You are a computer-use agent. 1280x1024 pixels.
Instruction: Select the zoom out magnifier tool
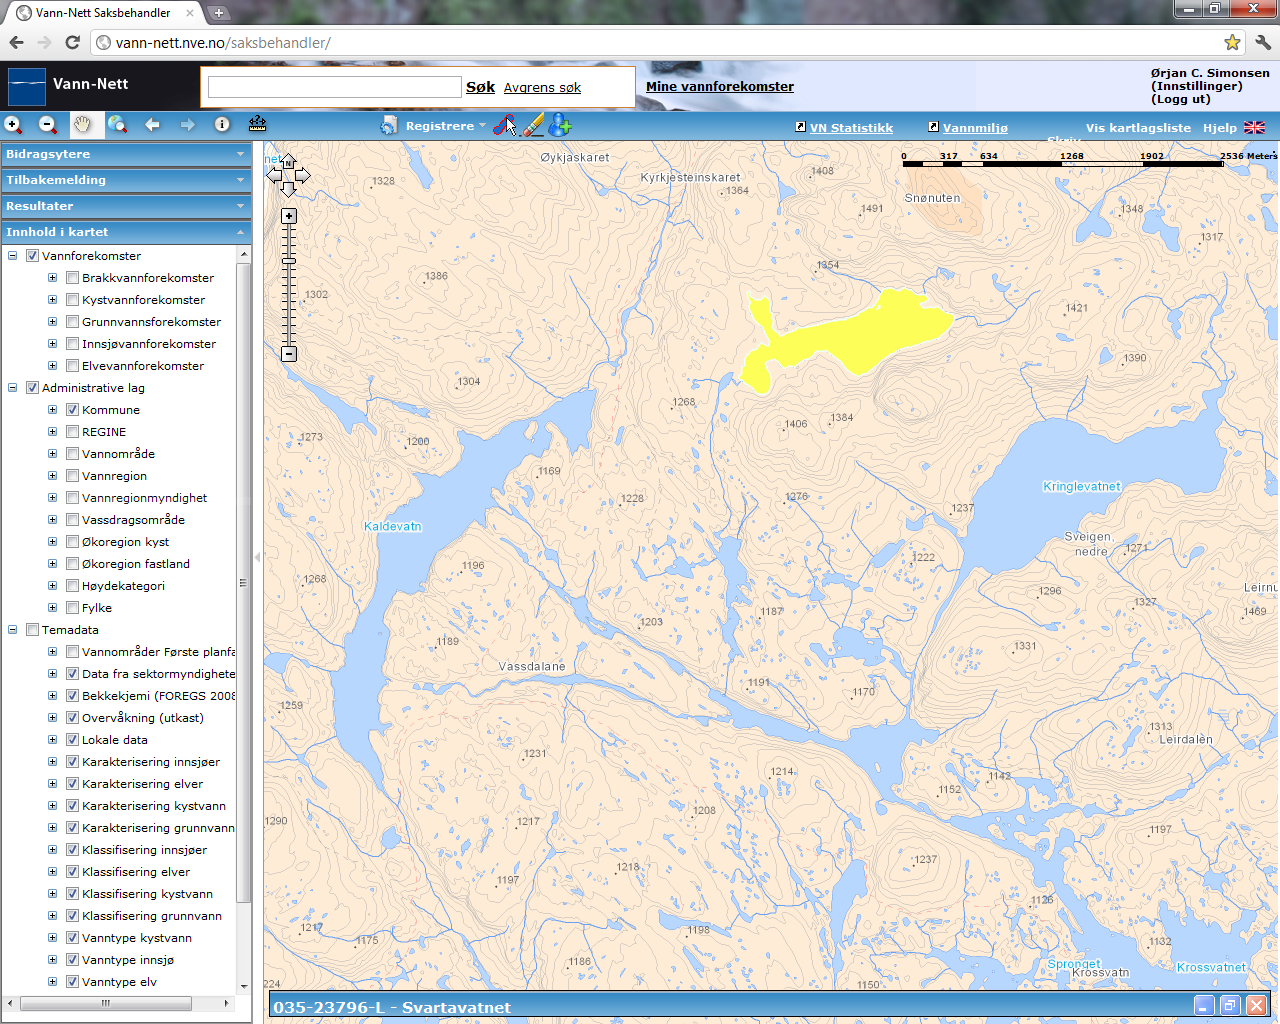(x=48, y=125)
